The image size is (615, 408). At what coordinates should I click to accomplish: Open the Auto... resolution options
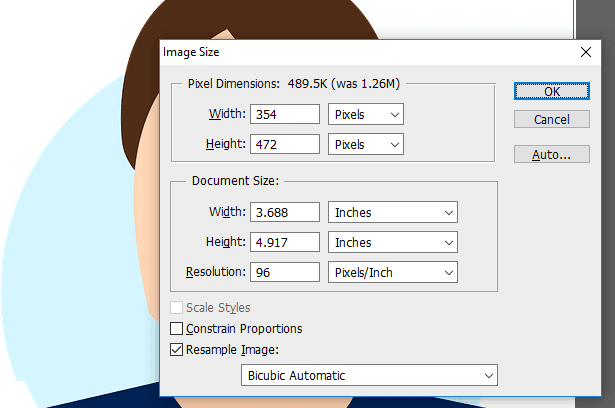(x=551, y=155)
